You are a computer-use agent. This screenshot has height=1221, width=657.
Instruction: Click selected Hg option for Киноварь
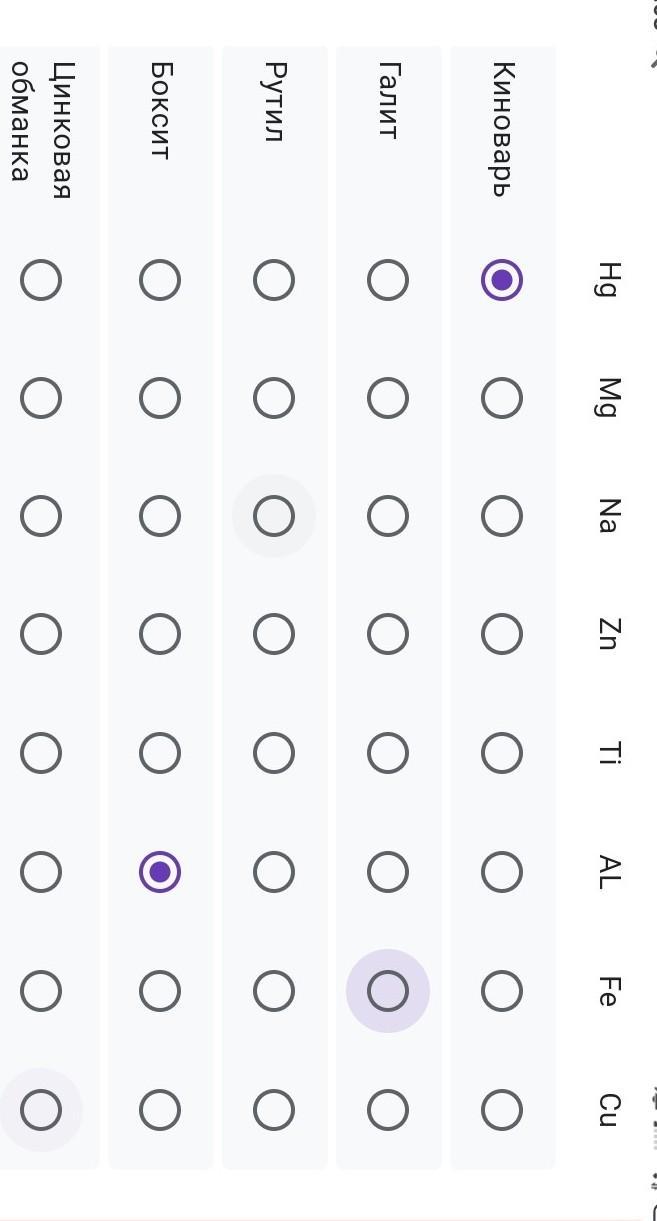(x=501, y=280)
